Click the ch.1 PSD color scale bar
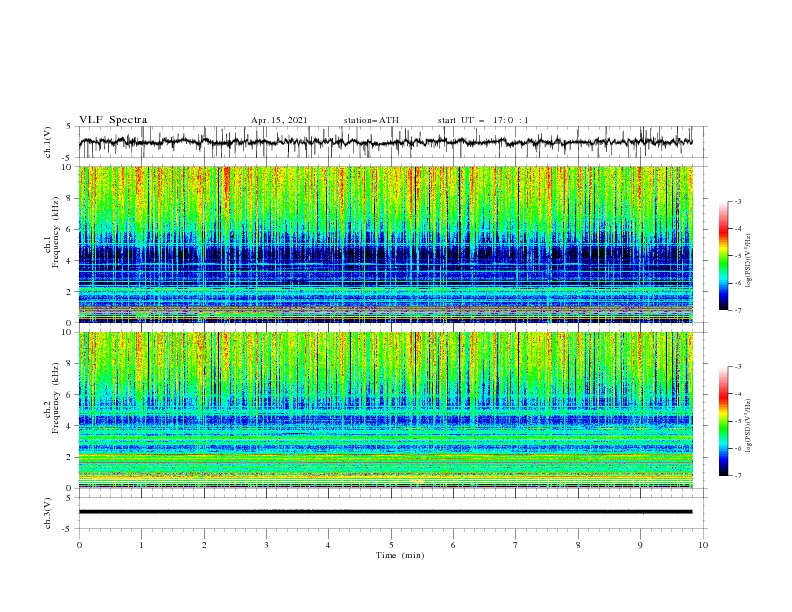 click(724, 256)
